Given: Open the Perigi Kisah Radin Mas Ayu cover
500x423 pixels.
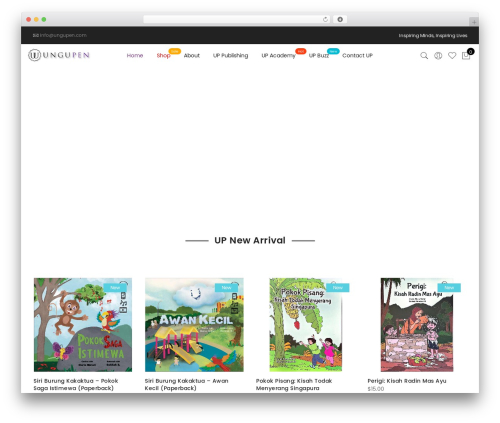Looking at the screenshot, I should click(417, 325).
